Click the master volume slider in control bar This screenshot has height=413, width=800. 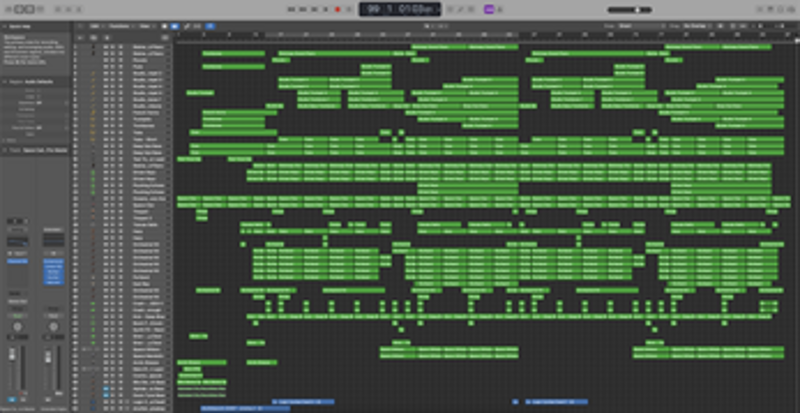coord(630,10)
